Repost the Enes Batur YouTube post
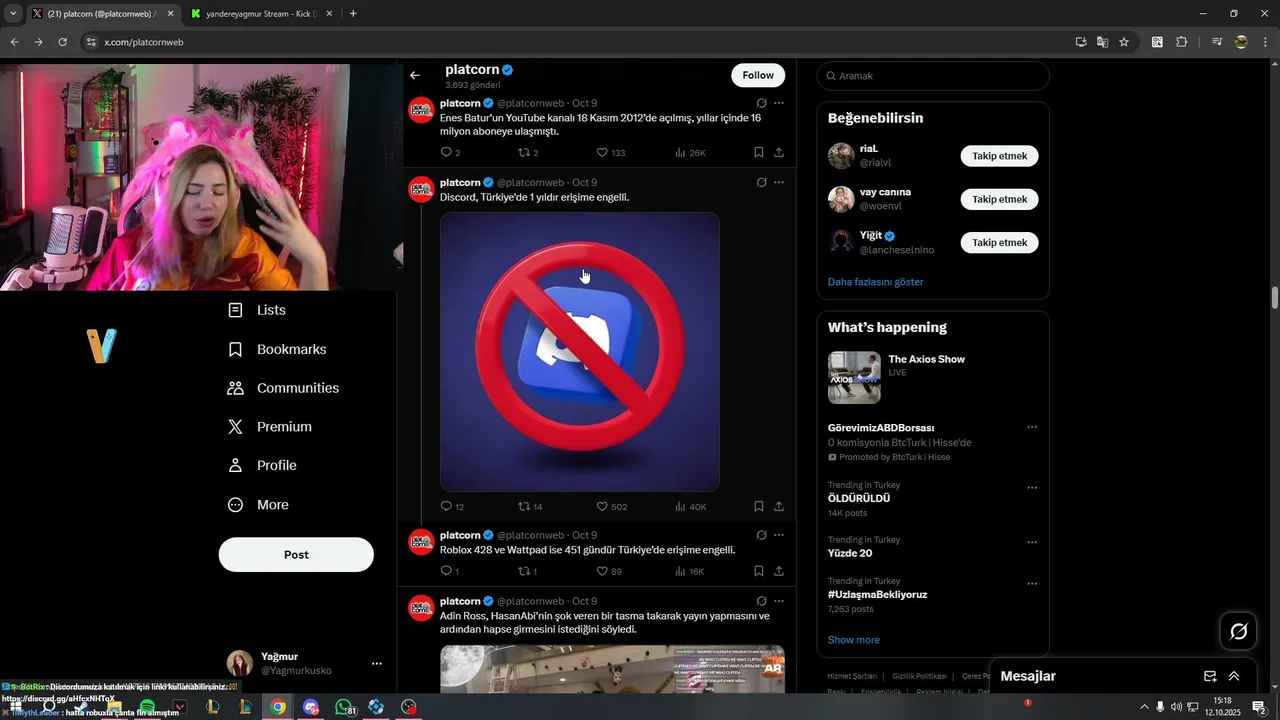The width and height of the screenshot is (1280, 720). click(523, 153)
